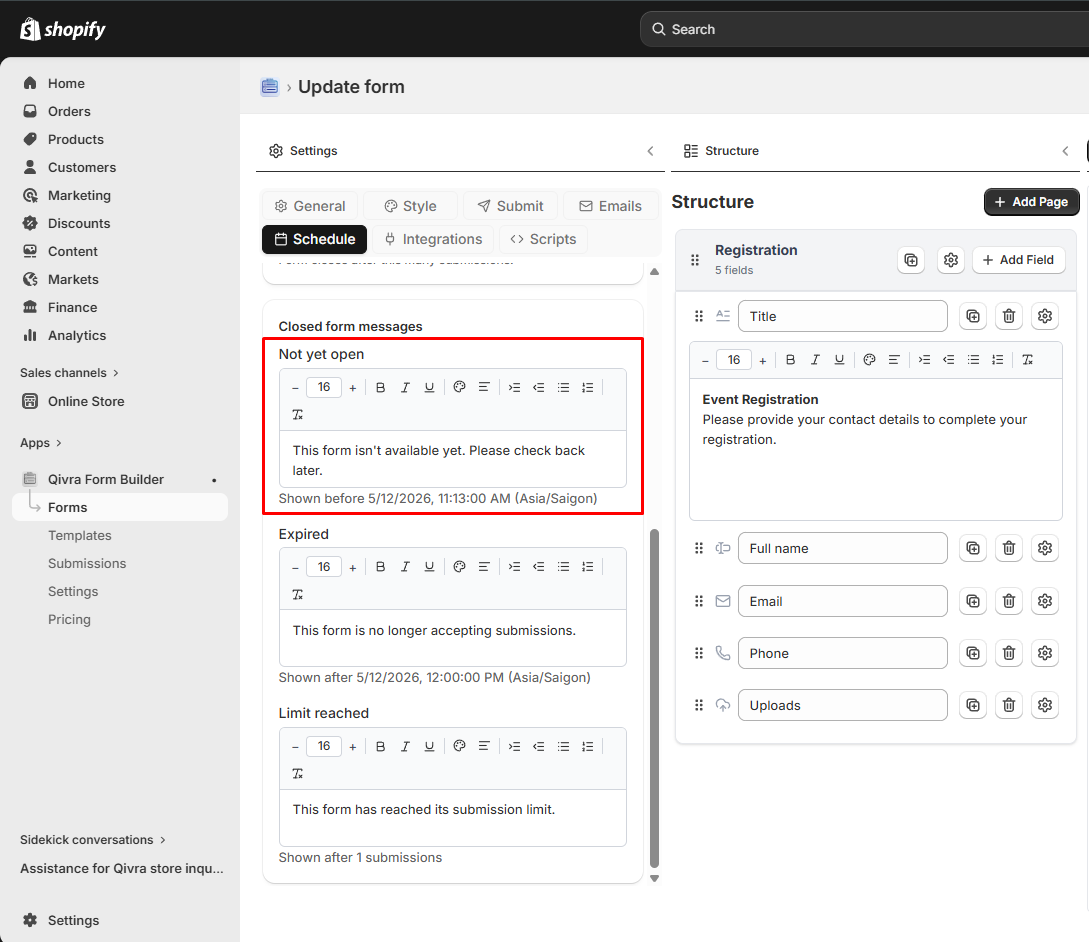Click the Add Field button
This screenshot has width=1089, height=942.
[1019, 260]
